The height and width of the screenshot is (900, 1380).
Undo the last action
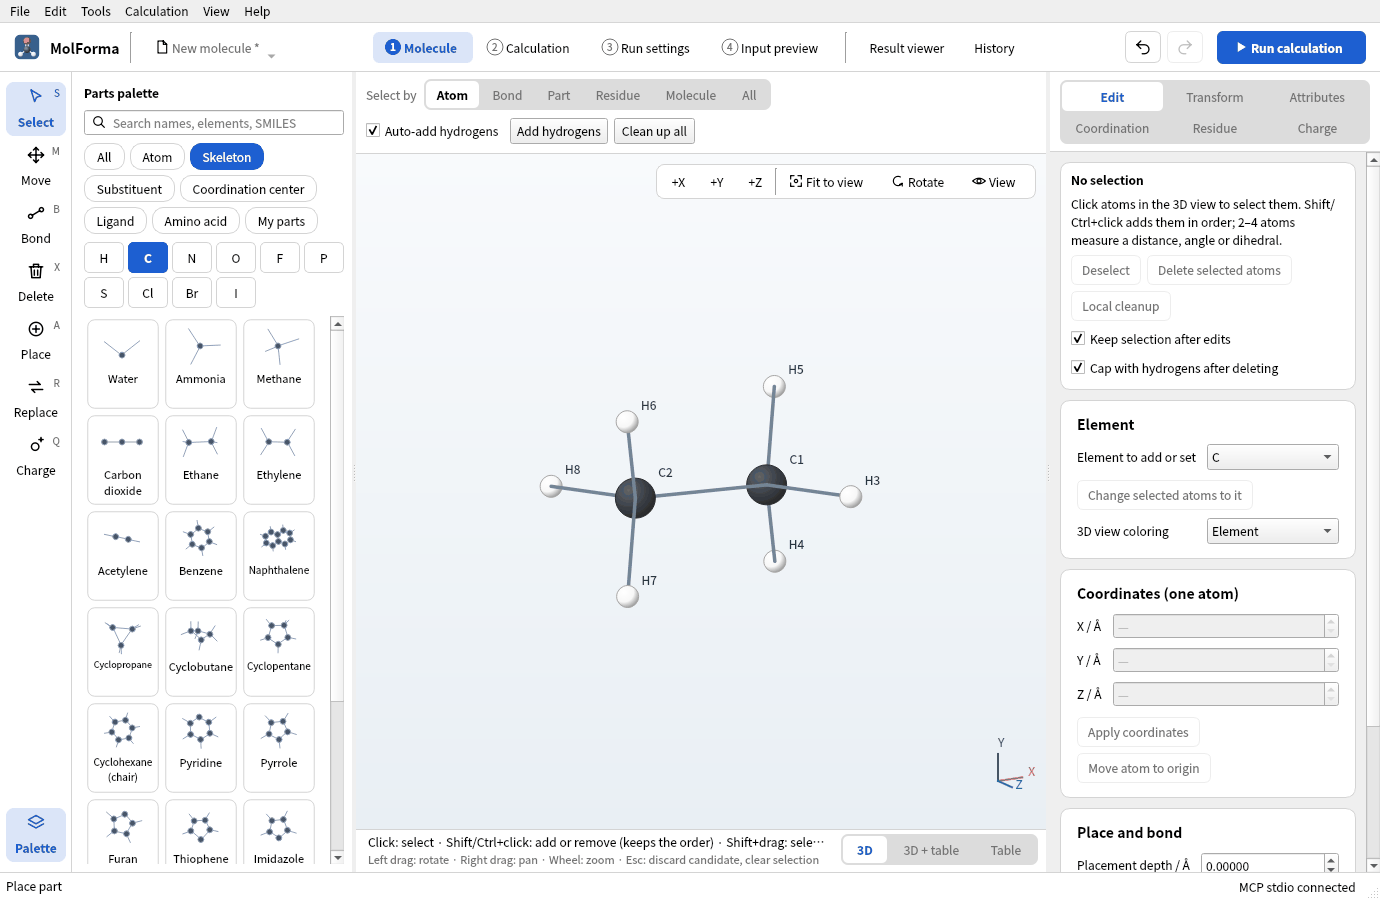click(1143, 47)
